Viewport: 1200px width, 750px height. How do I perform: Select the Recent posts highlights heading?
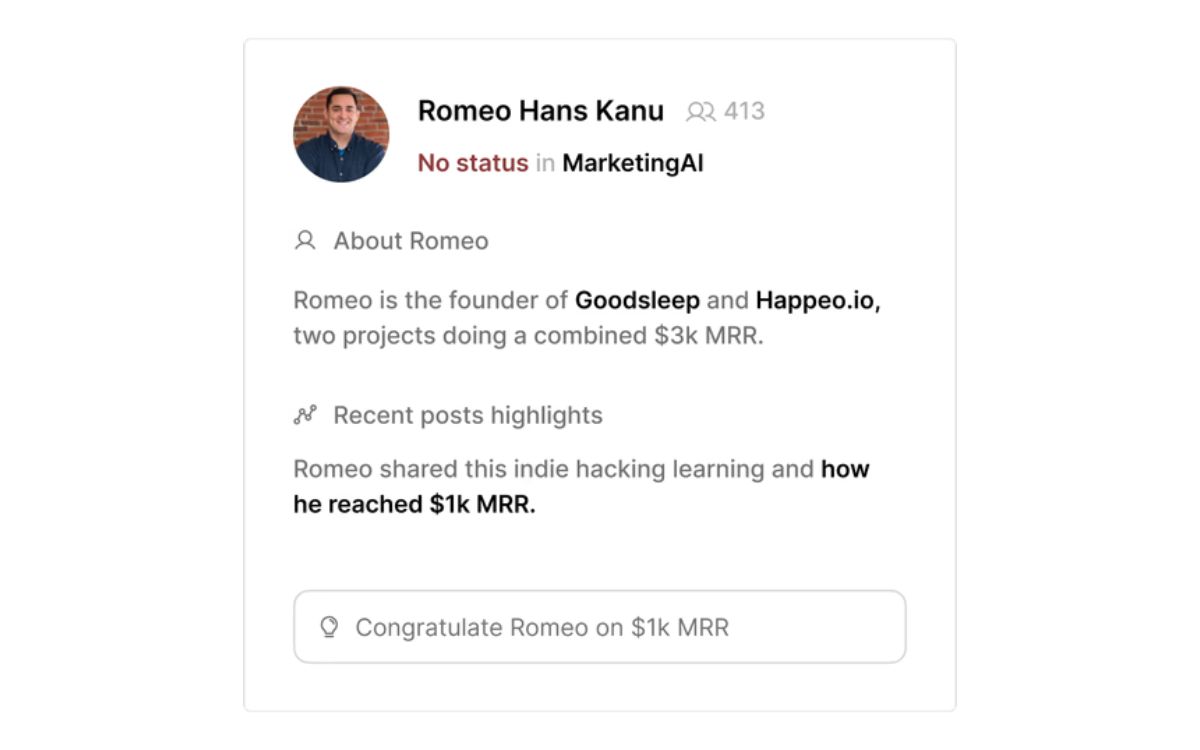click(468, 415)
